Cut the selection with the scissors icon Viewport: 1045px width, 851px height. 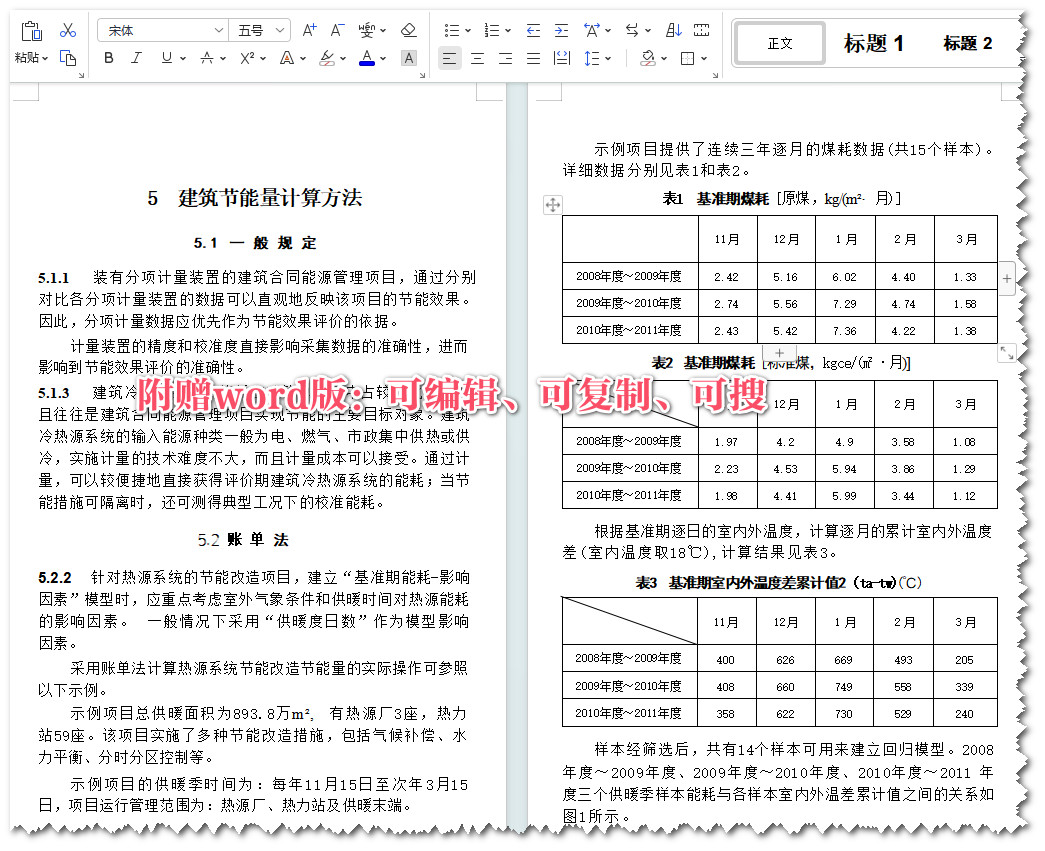click(x=66, y=30)
